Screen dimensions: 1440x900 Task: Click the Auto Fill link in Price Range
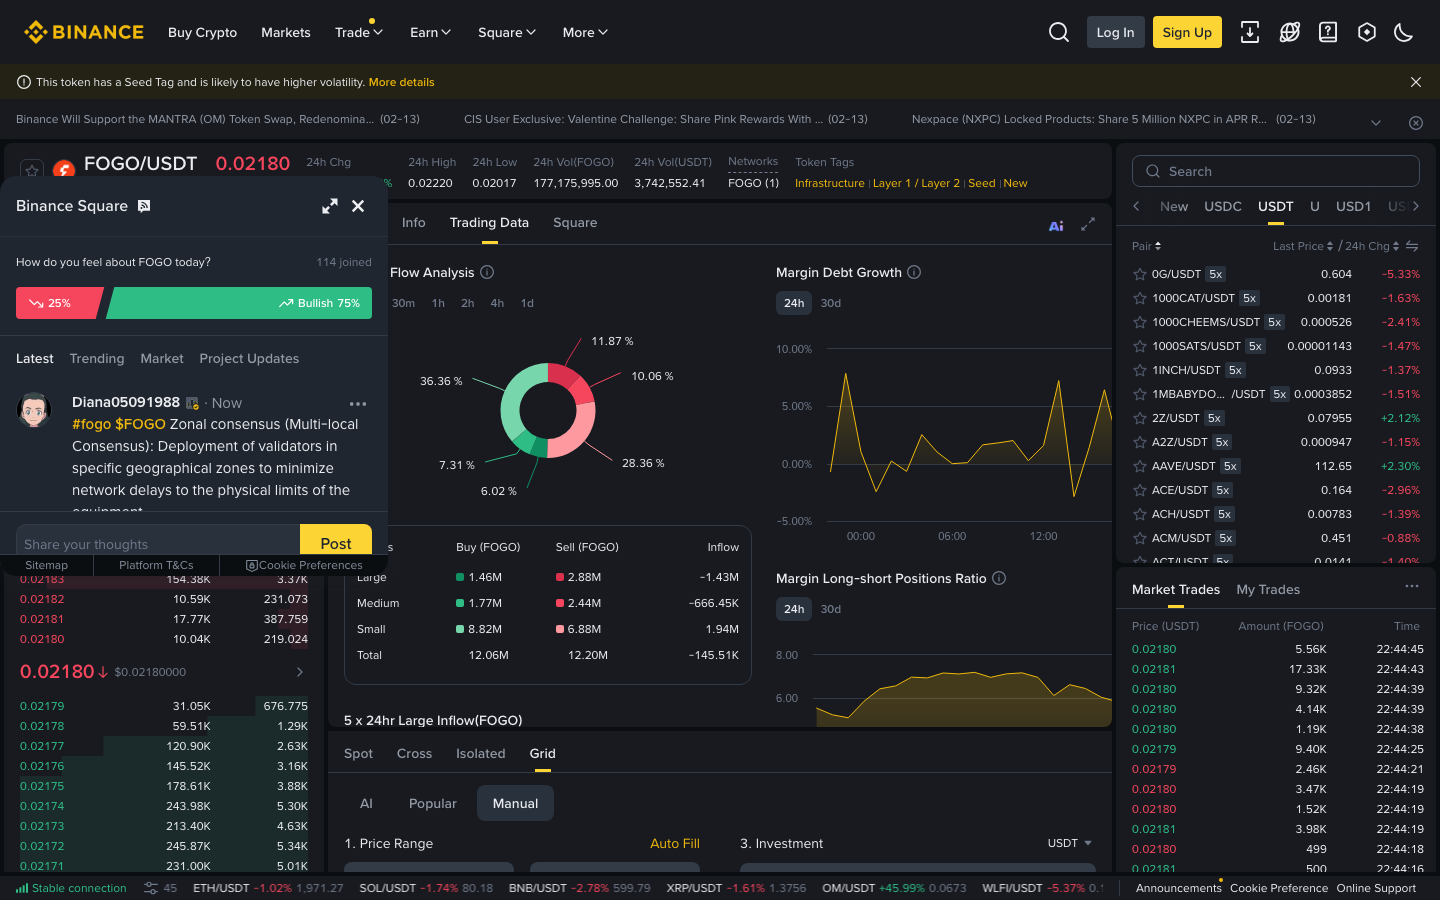click(675, 843)
